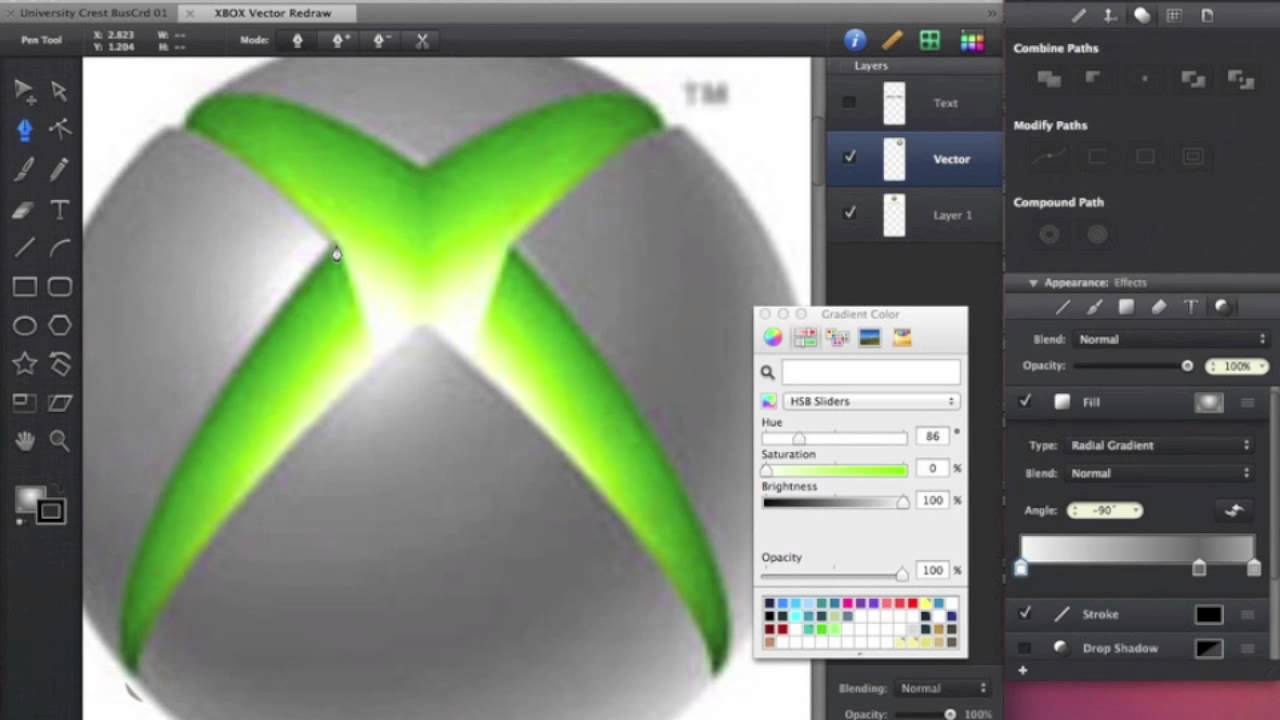Expand the toolbar overflow chevron
Image resolution: width=1280 pixels, height=720 pixels.
coord(992,13)
